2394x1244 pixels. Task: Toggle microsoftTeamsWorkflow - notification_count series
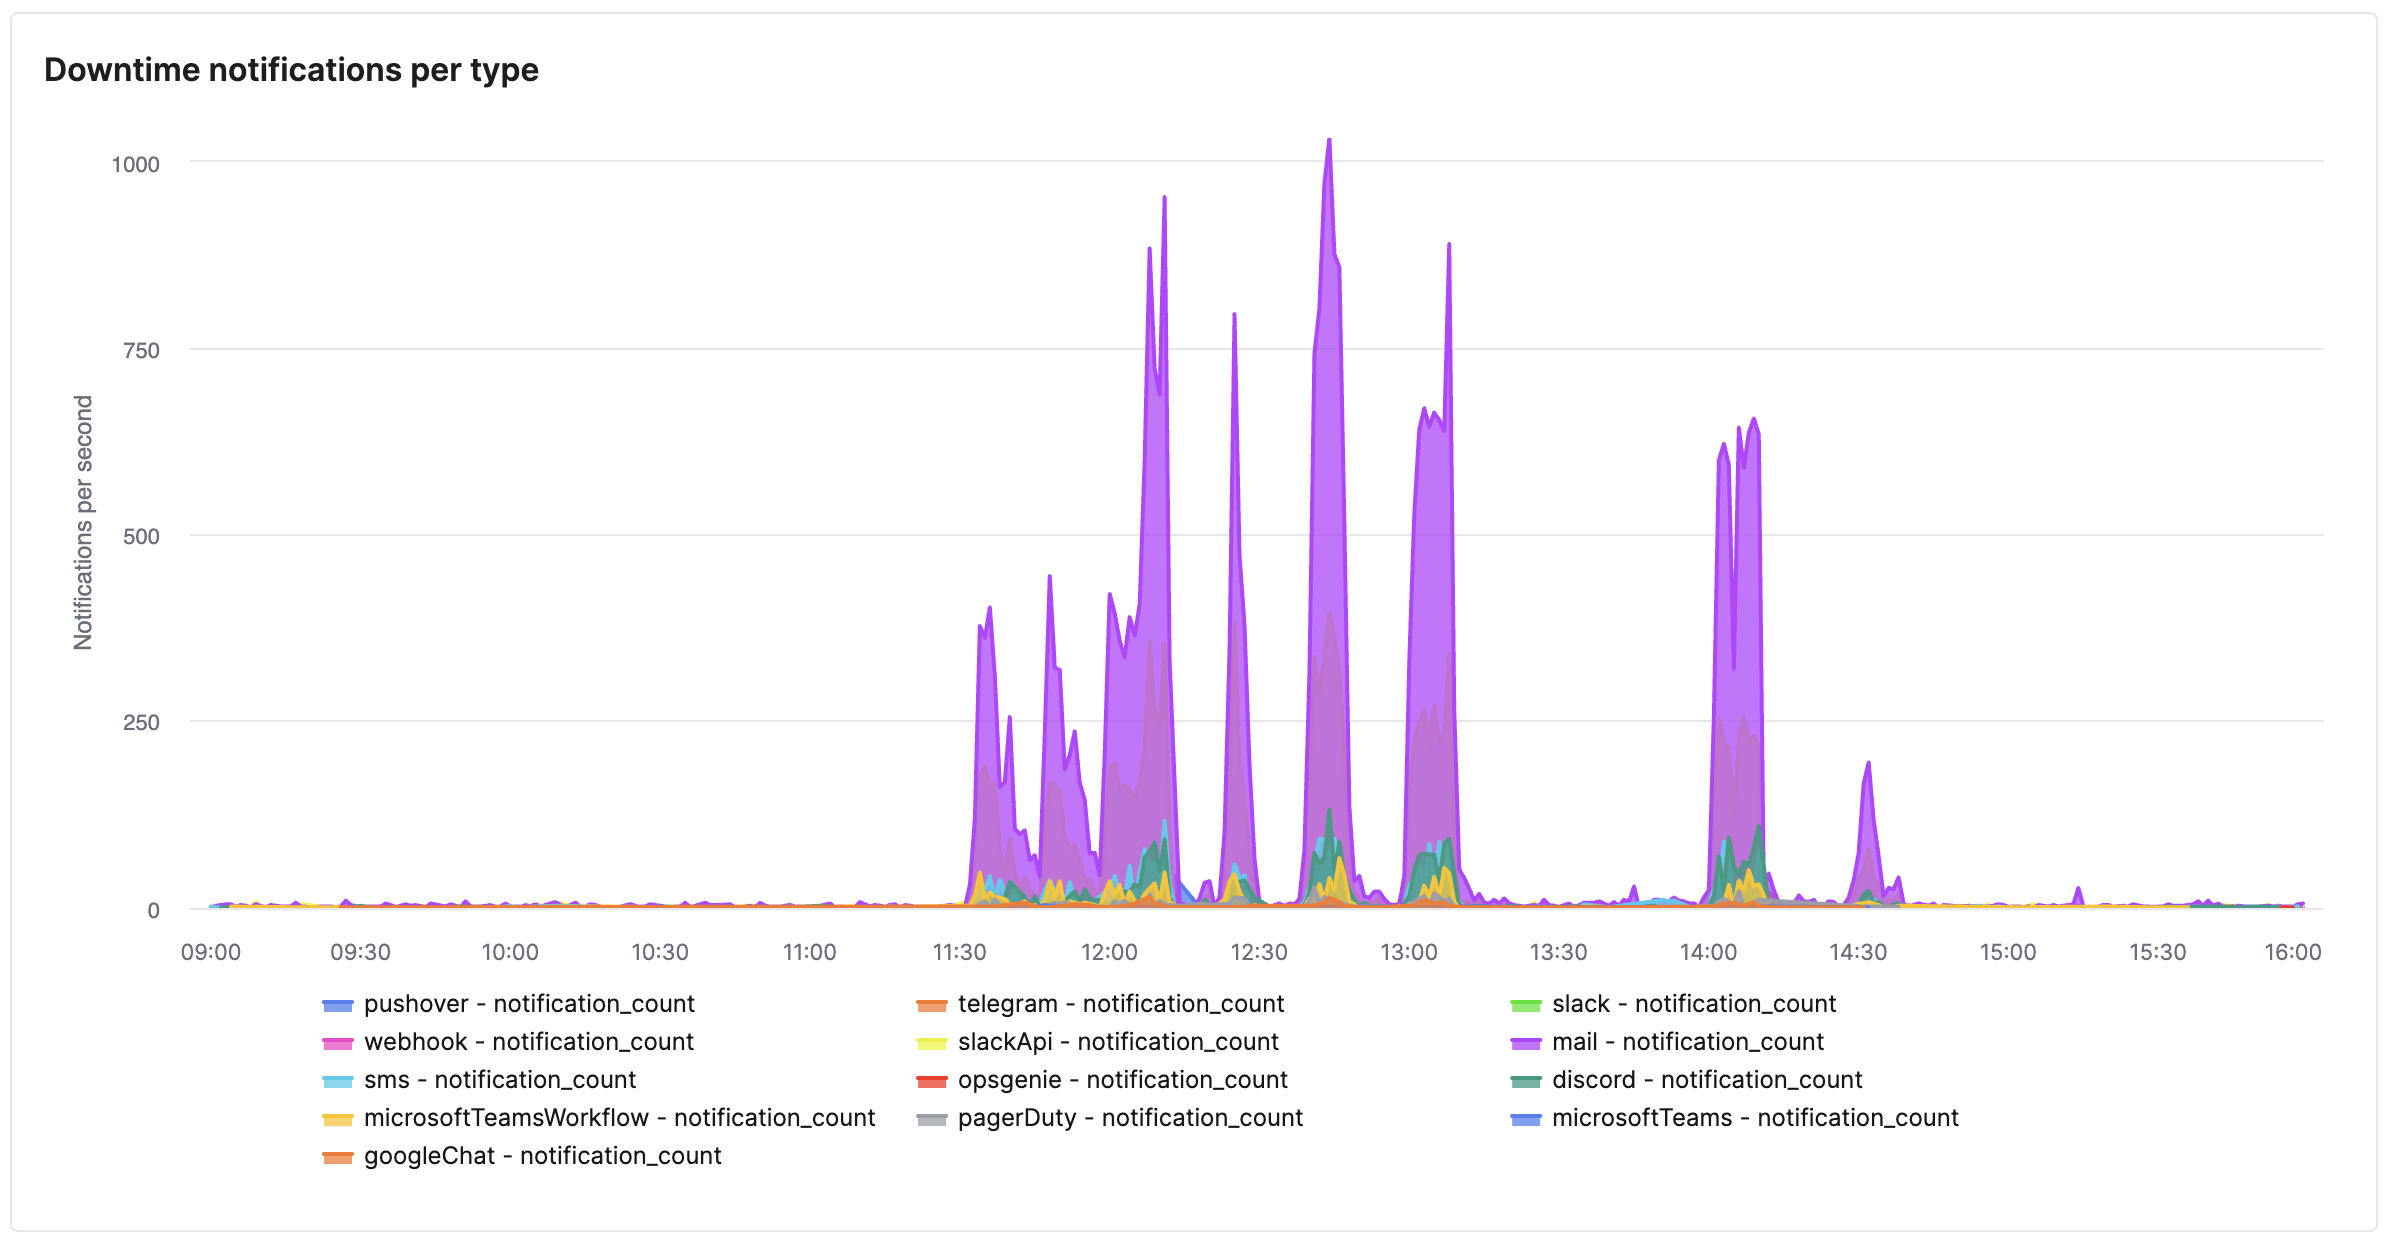[619, 1118]
